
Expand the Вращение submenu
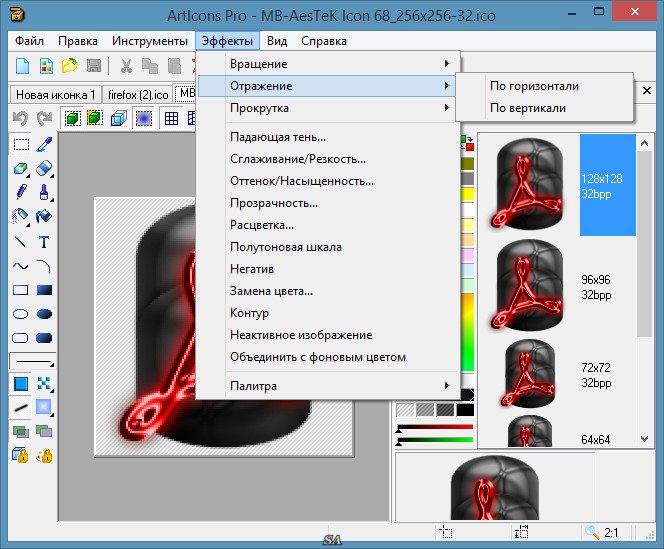(328, 64)
